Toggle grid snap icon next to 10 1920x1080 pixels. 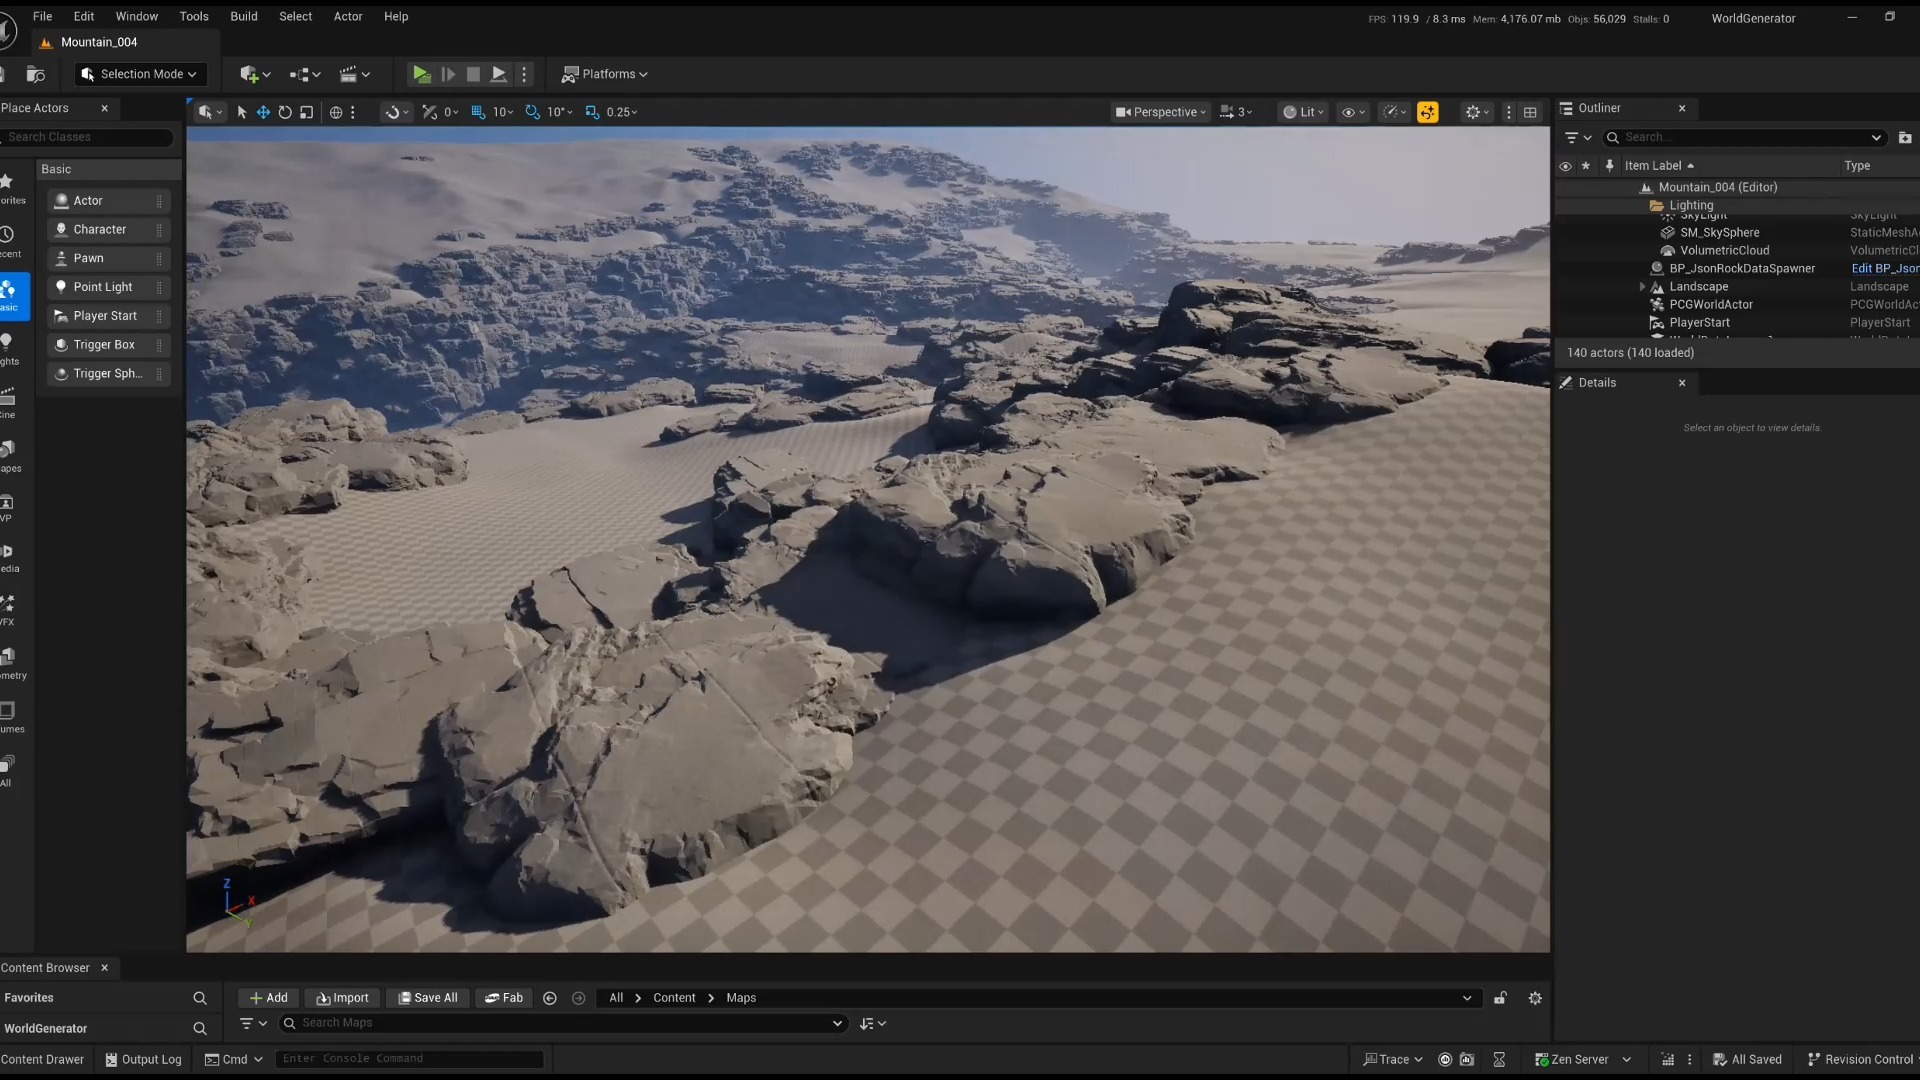click(x=478, y=112)
